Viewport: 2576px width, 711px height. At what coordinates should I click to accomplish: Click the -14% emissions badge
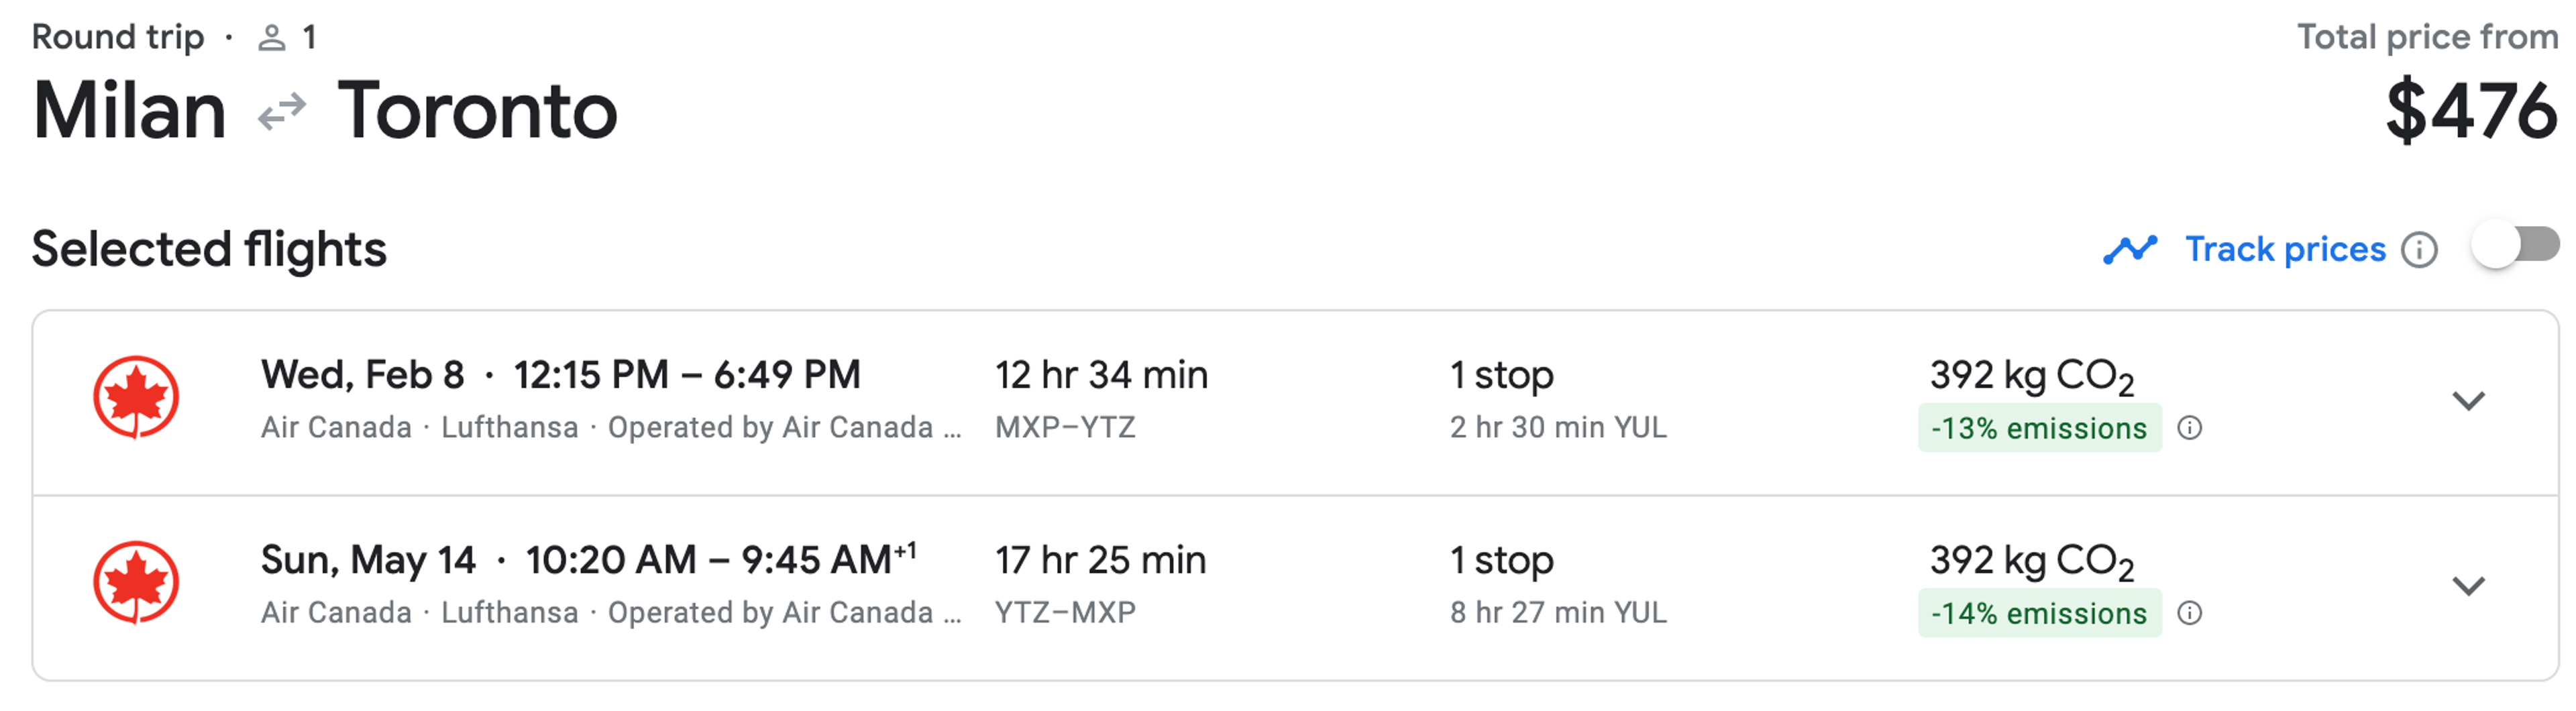[2039, 614]
